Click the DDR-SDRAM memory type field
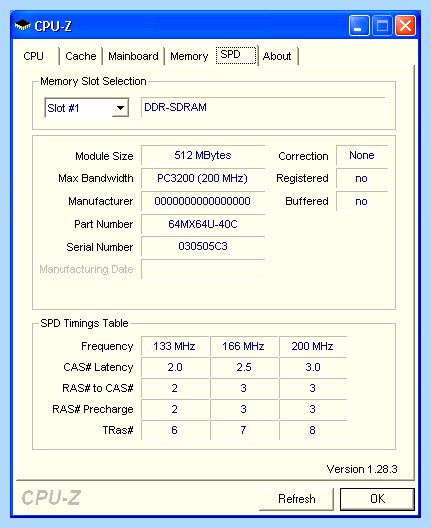Viewport: 431px width, 528px height. tap(263, 107)
